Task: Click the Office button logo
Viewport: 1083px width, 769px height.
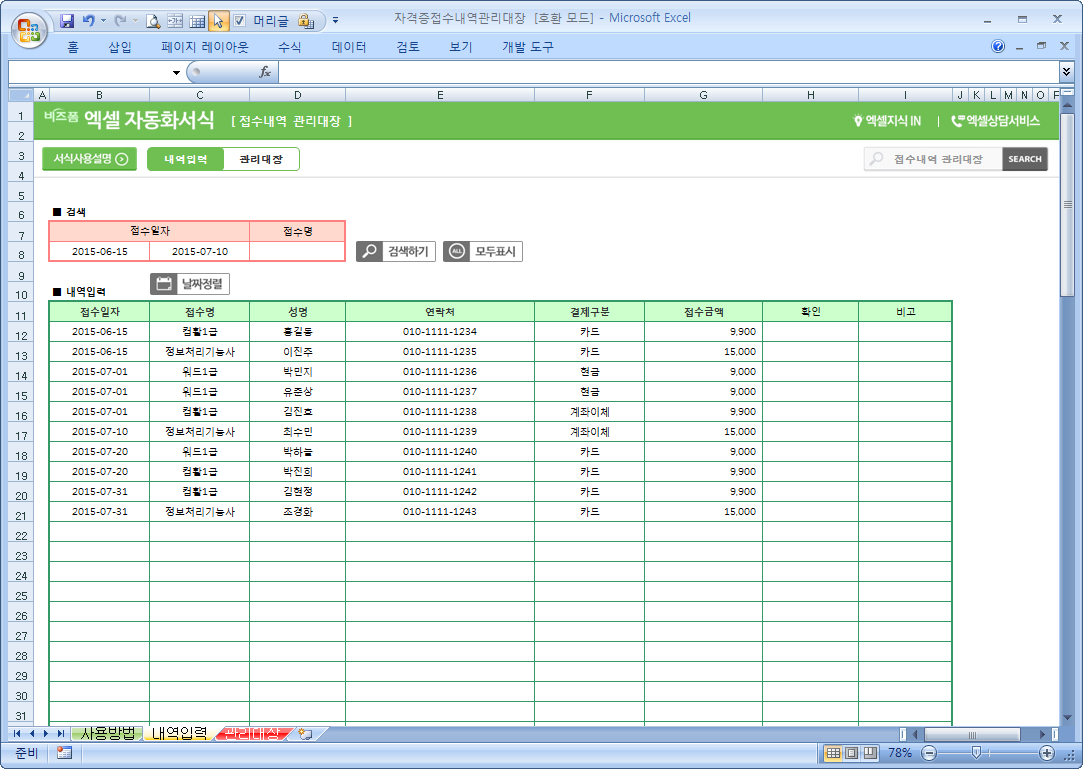Action: click(28, 26)
